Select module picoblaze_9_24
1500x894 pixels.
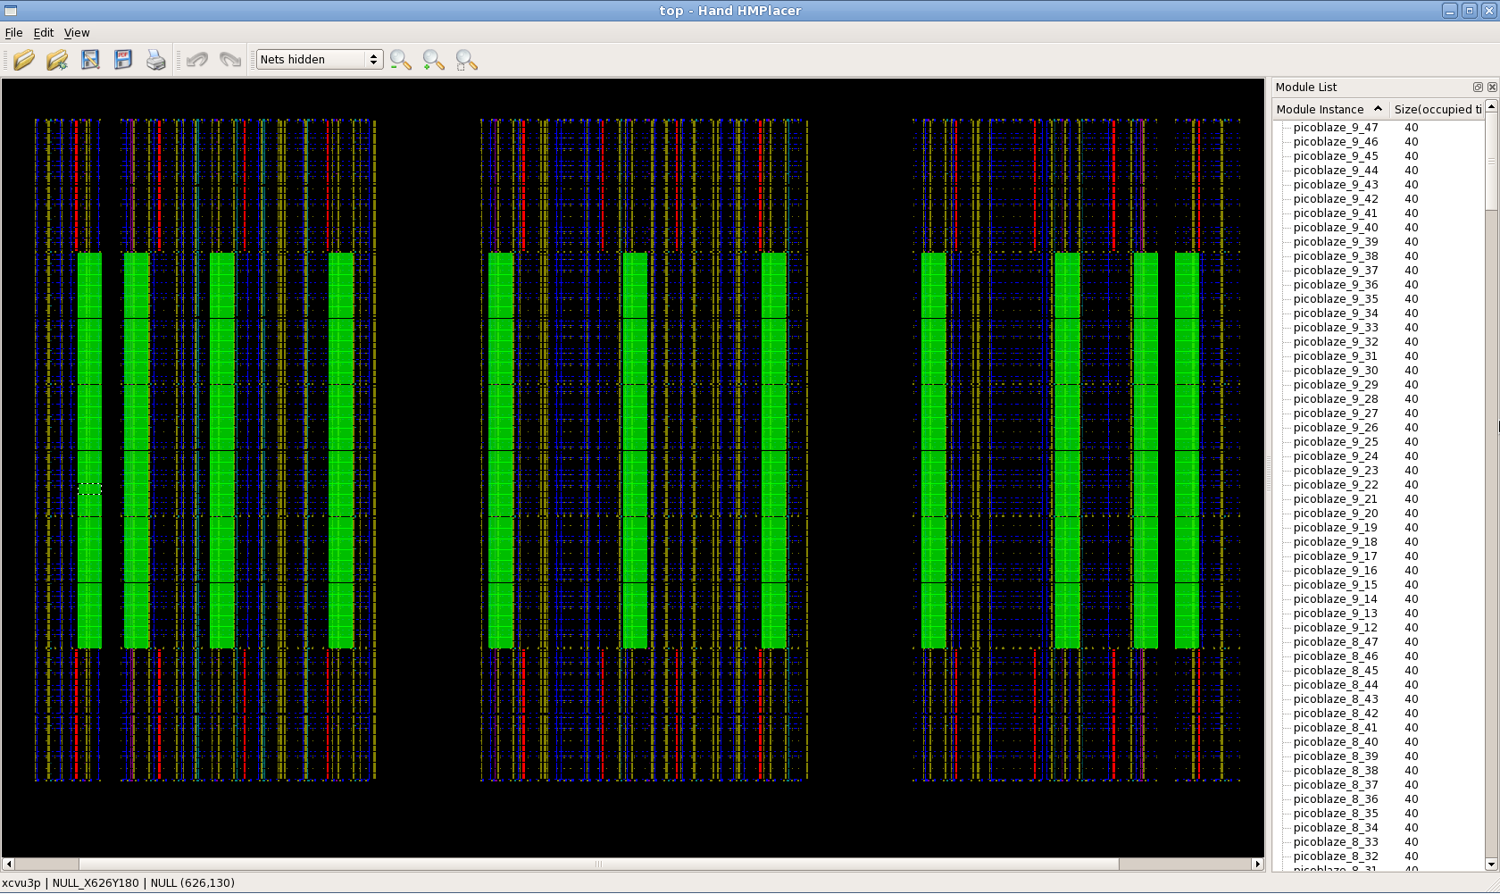pyautogui.click(x=1335, y=456)
